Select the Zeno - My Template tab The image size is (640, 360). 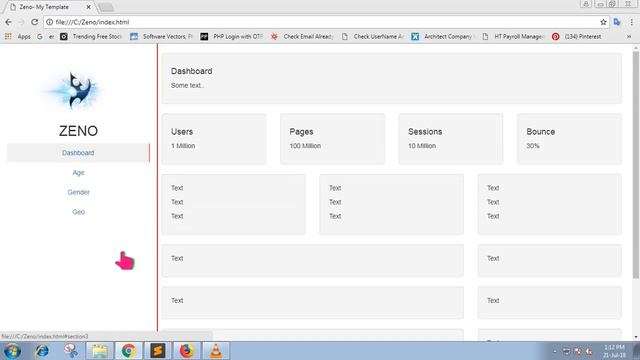pyautogui.click(x=49, y=7)
